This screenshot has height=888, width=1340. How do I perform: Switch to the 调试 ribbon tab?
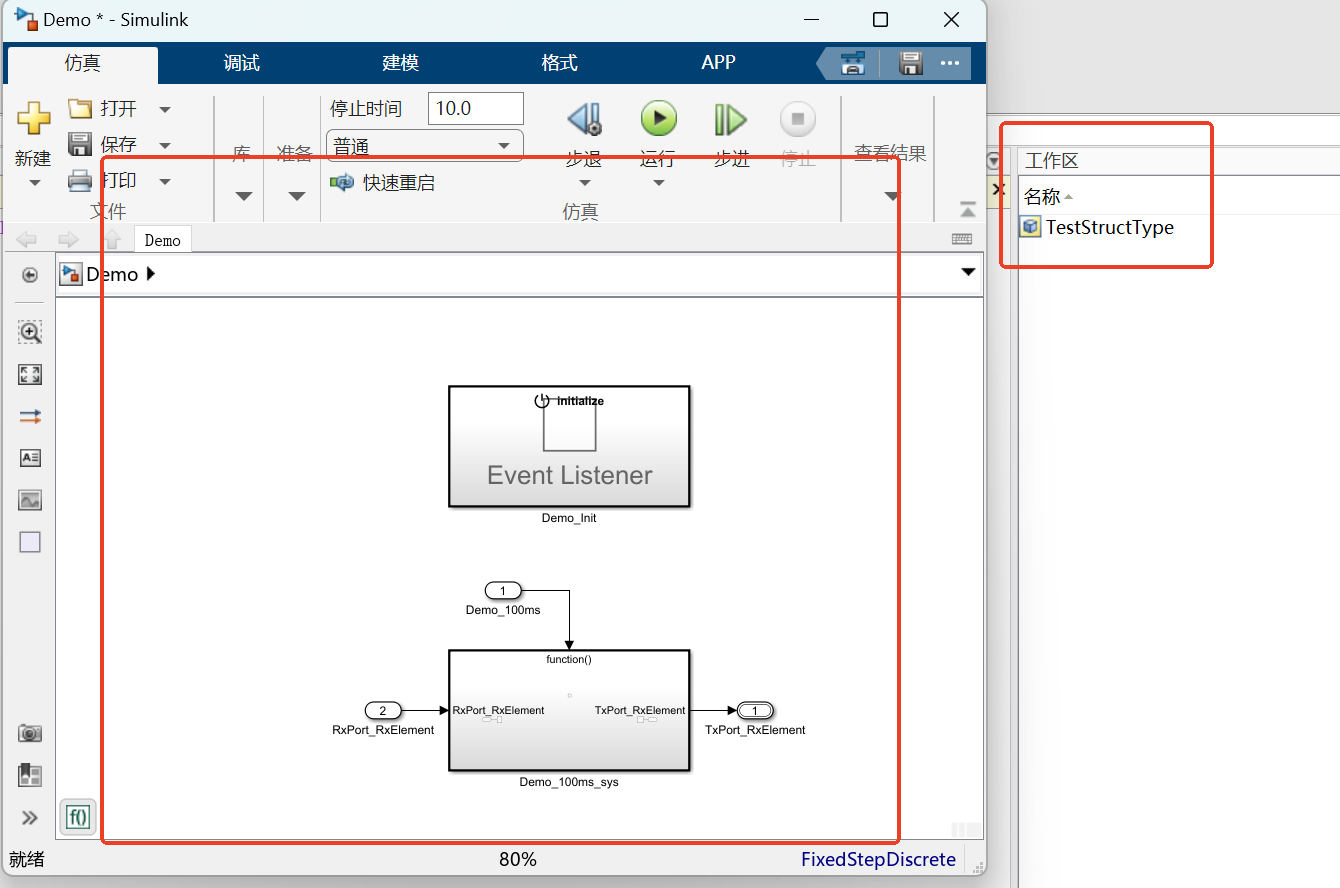tap(240, 62)
